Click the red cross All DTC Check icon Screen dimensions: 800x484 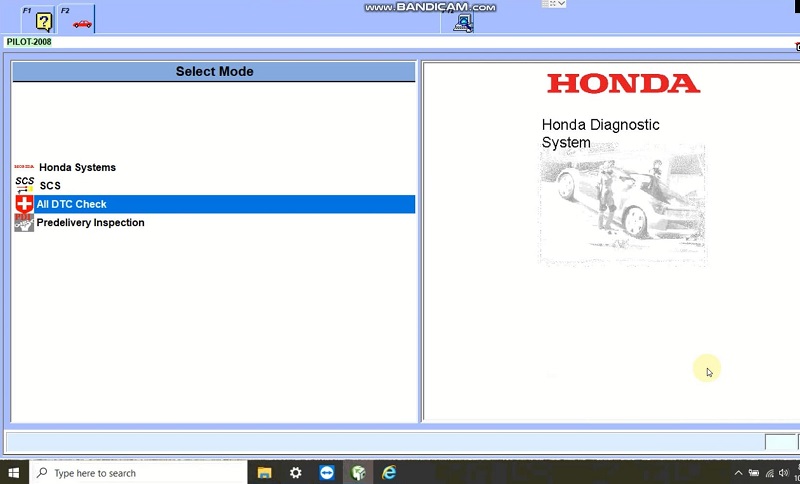click(x=24, y=204)
